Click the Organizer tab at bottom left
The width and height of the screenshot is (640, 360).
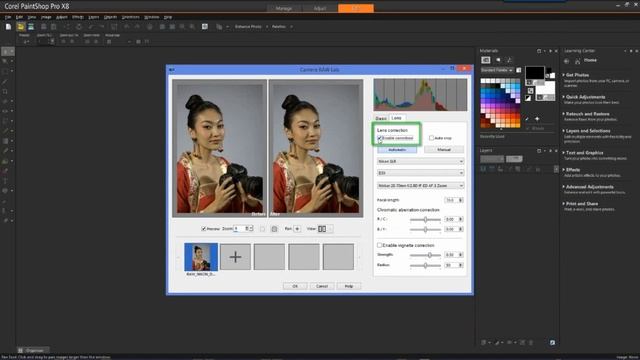[x=33, y=350]
